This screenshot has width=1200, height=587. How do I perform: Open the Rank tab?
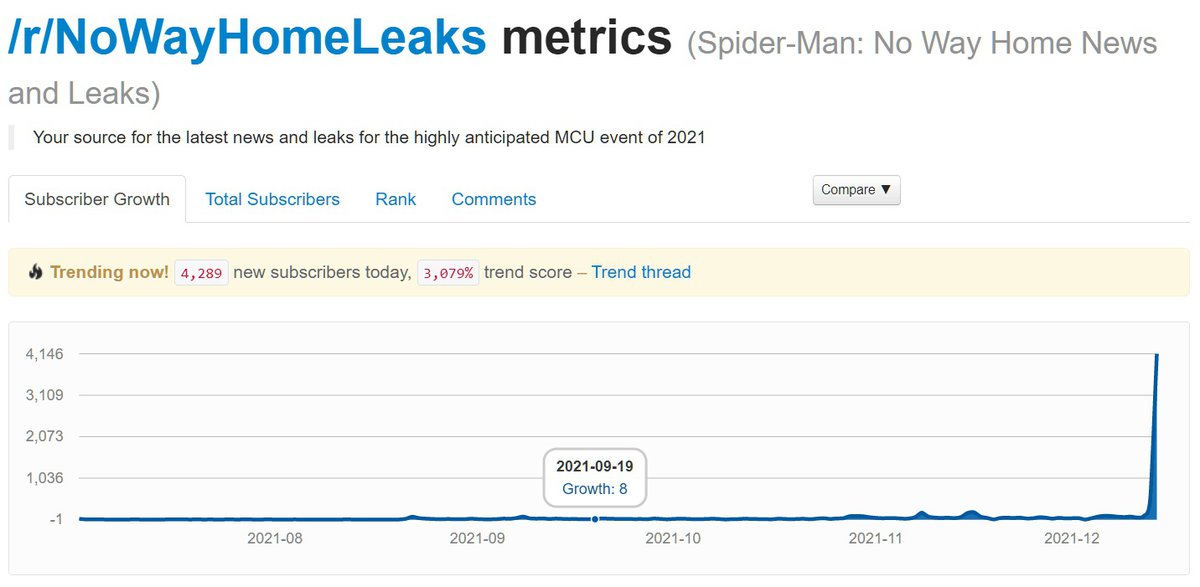395,199
